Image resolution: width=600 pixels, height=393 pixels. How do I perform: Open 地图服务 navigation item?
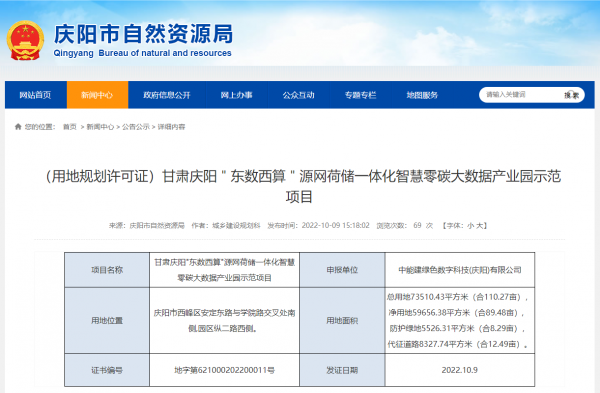tap(422, 95)
